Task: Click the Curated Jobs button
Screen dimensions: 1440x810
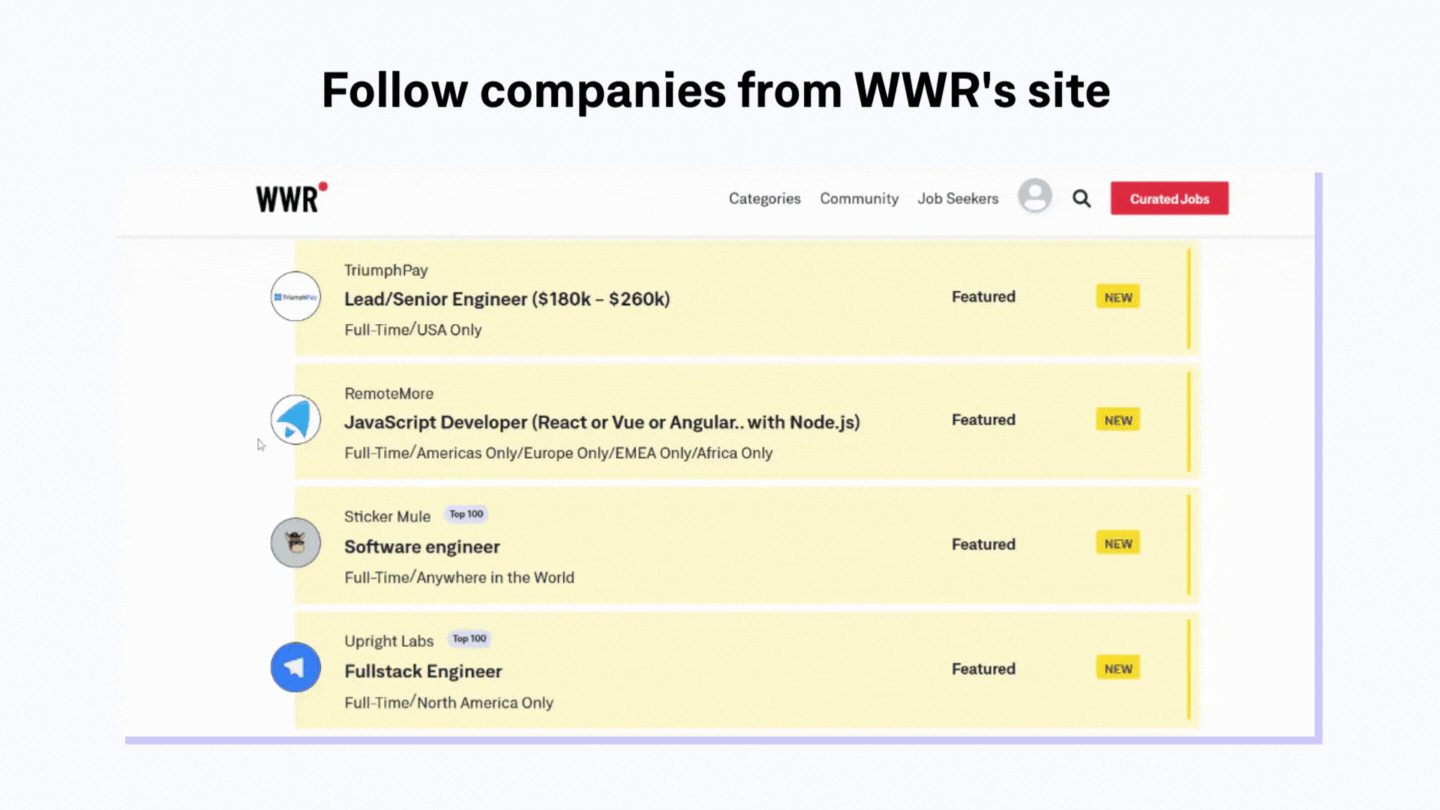Action: click(x=1169, y=199)
